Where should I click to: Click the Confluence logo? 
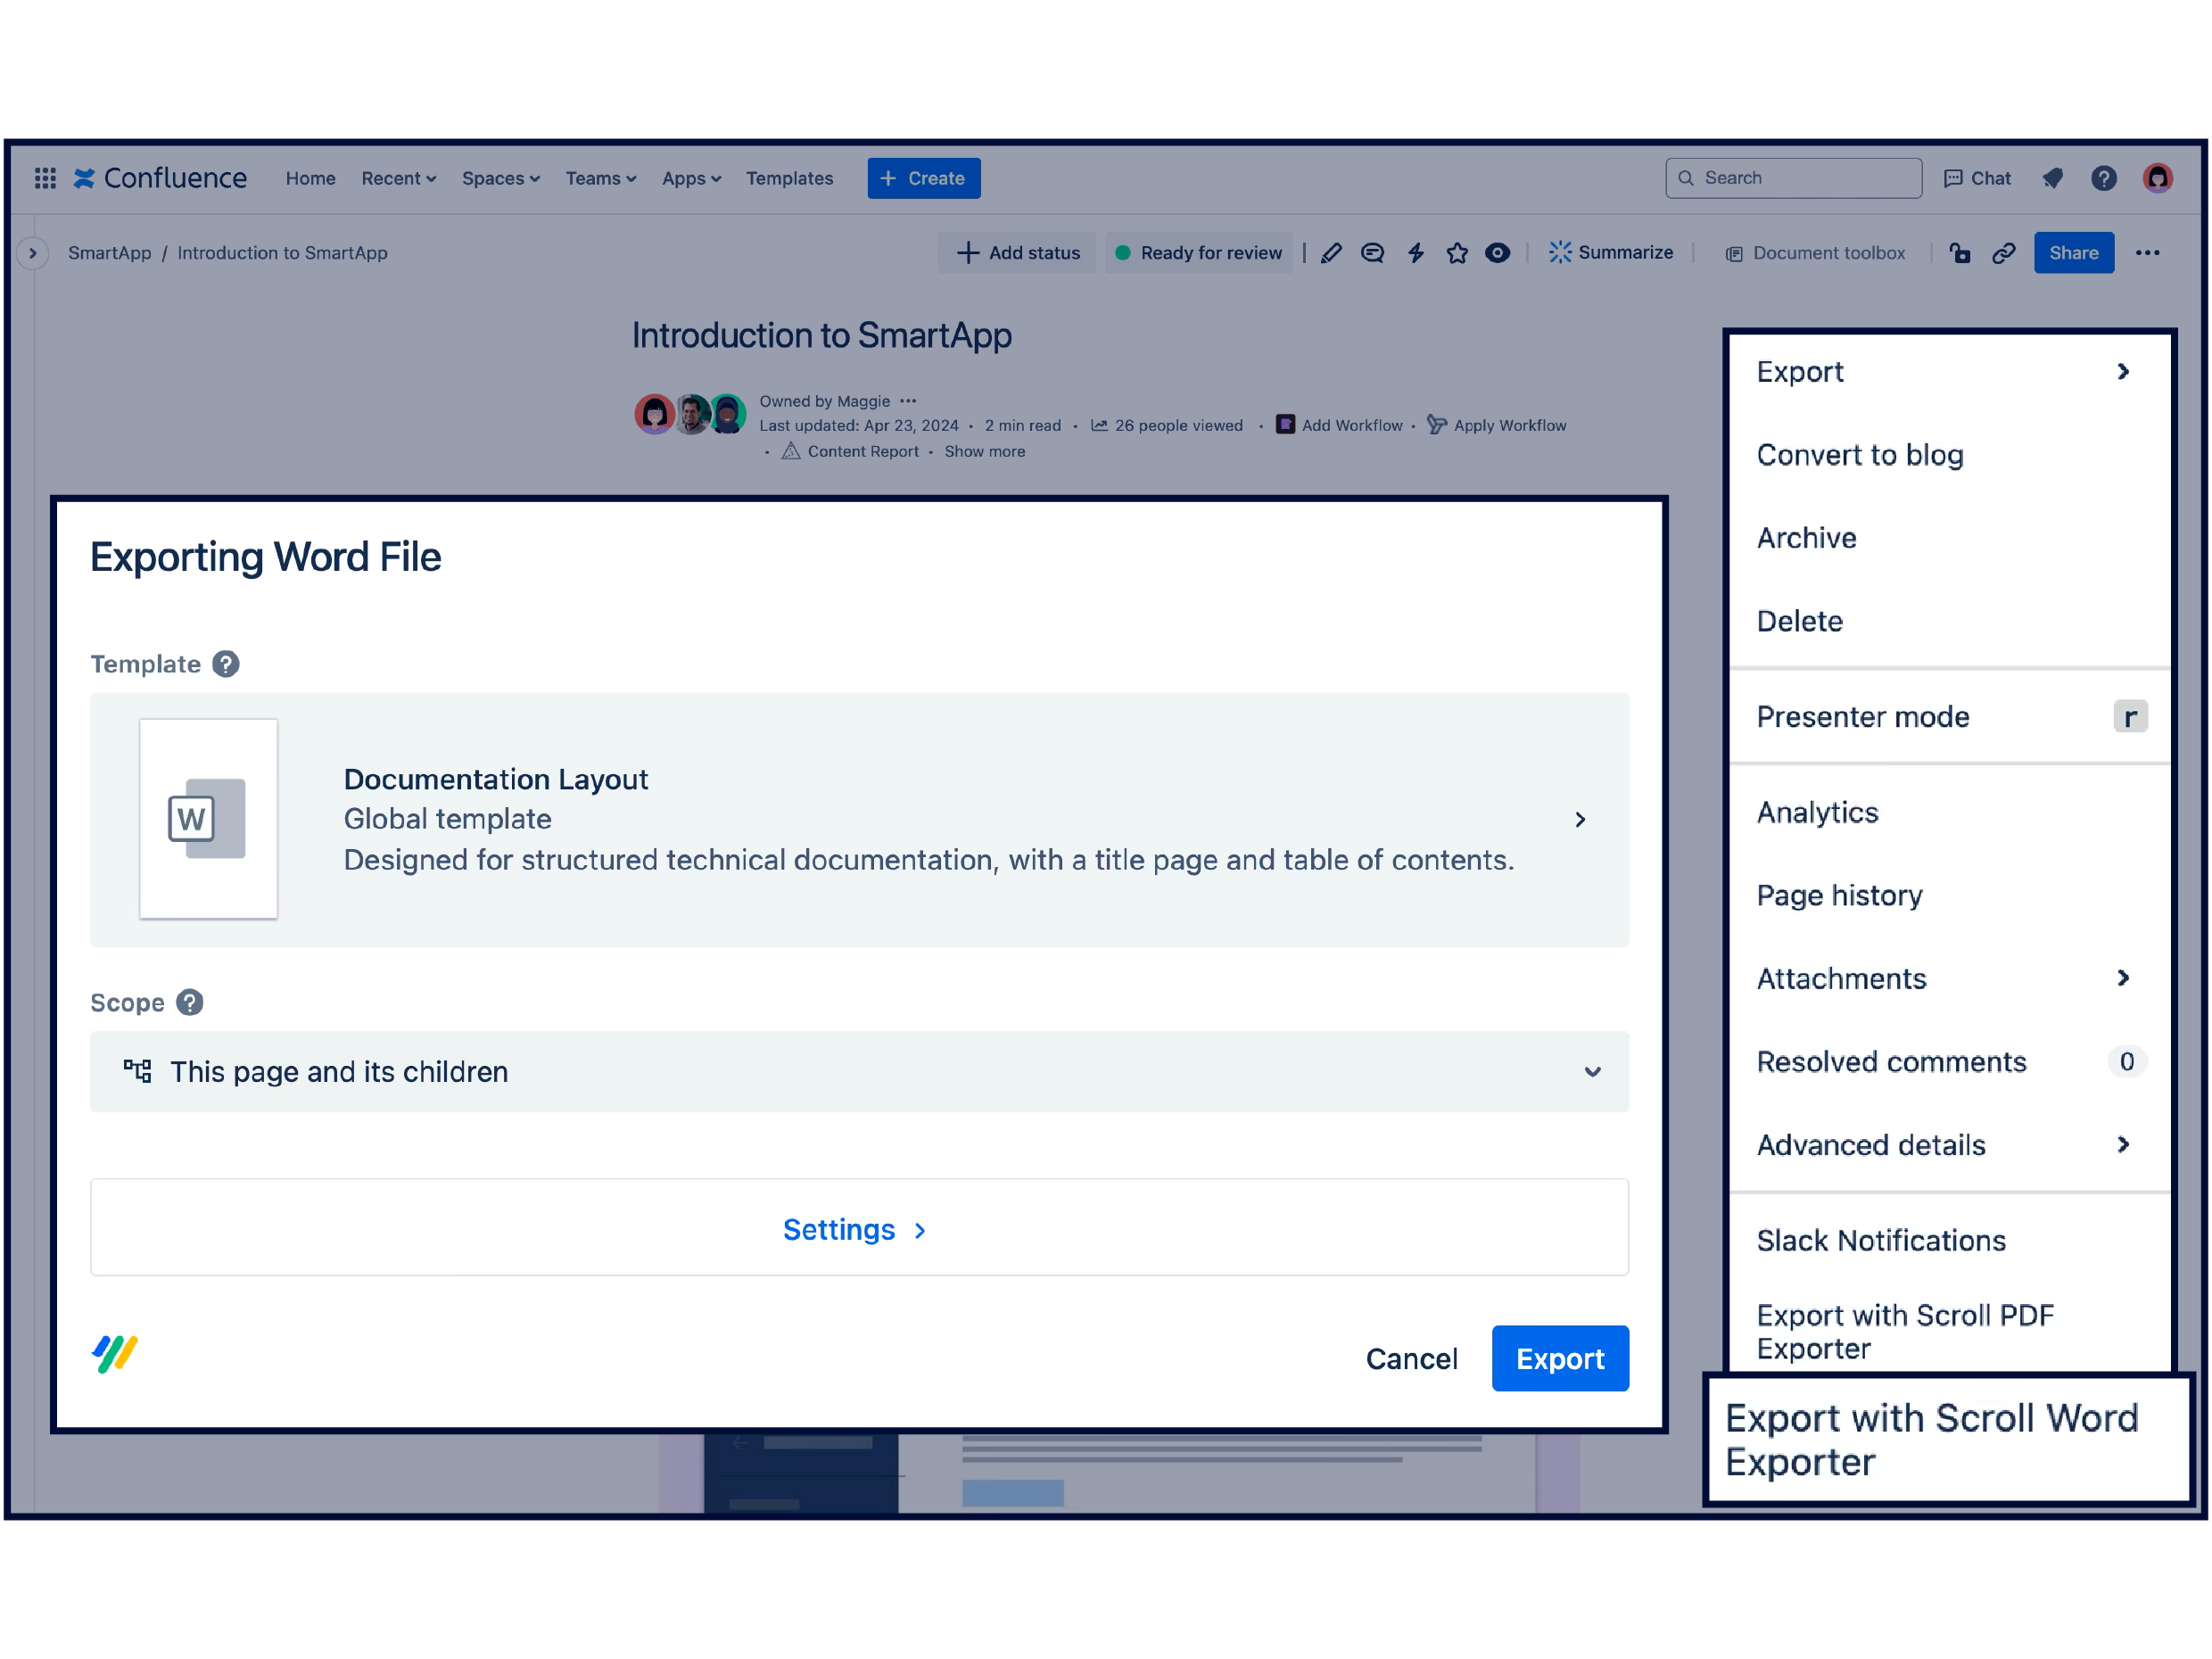coord(160,178)
